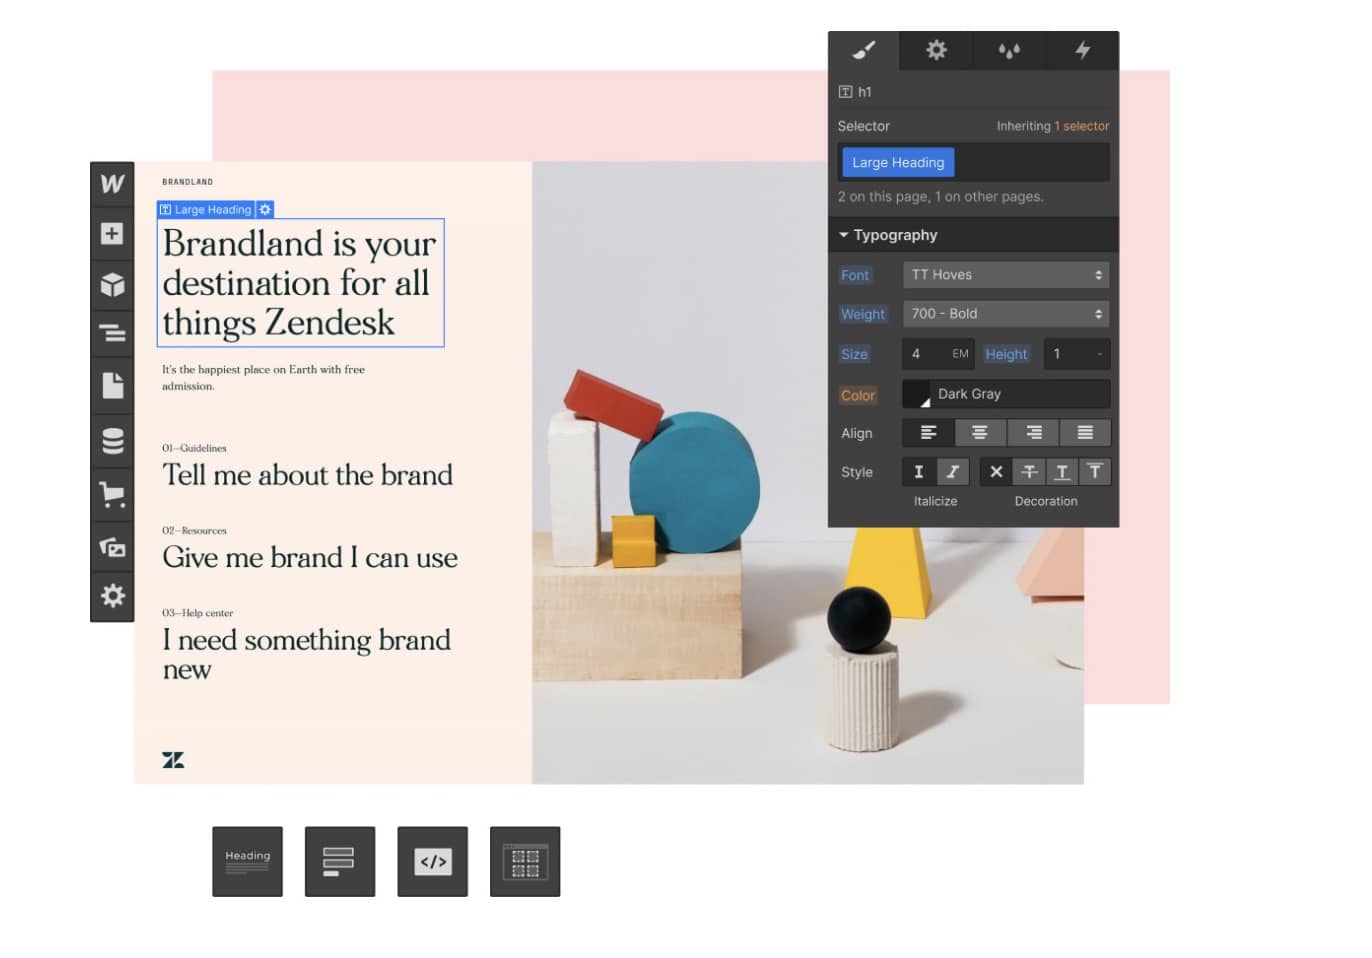Click the Size property label
This screenshot has width=1372, height=958.
tap(854, 354)
